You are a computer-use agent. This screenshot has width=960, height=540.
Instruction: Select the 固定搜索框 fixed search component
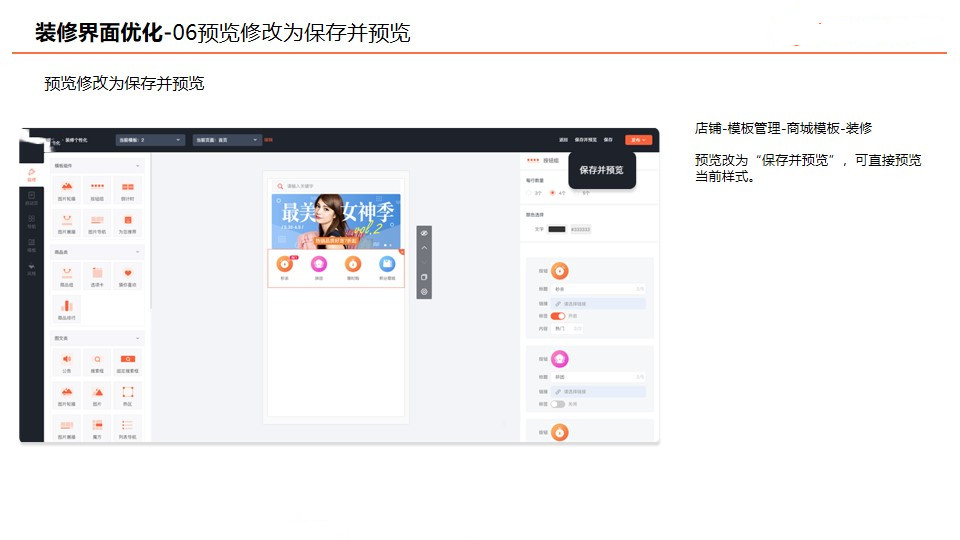point(127,362)
